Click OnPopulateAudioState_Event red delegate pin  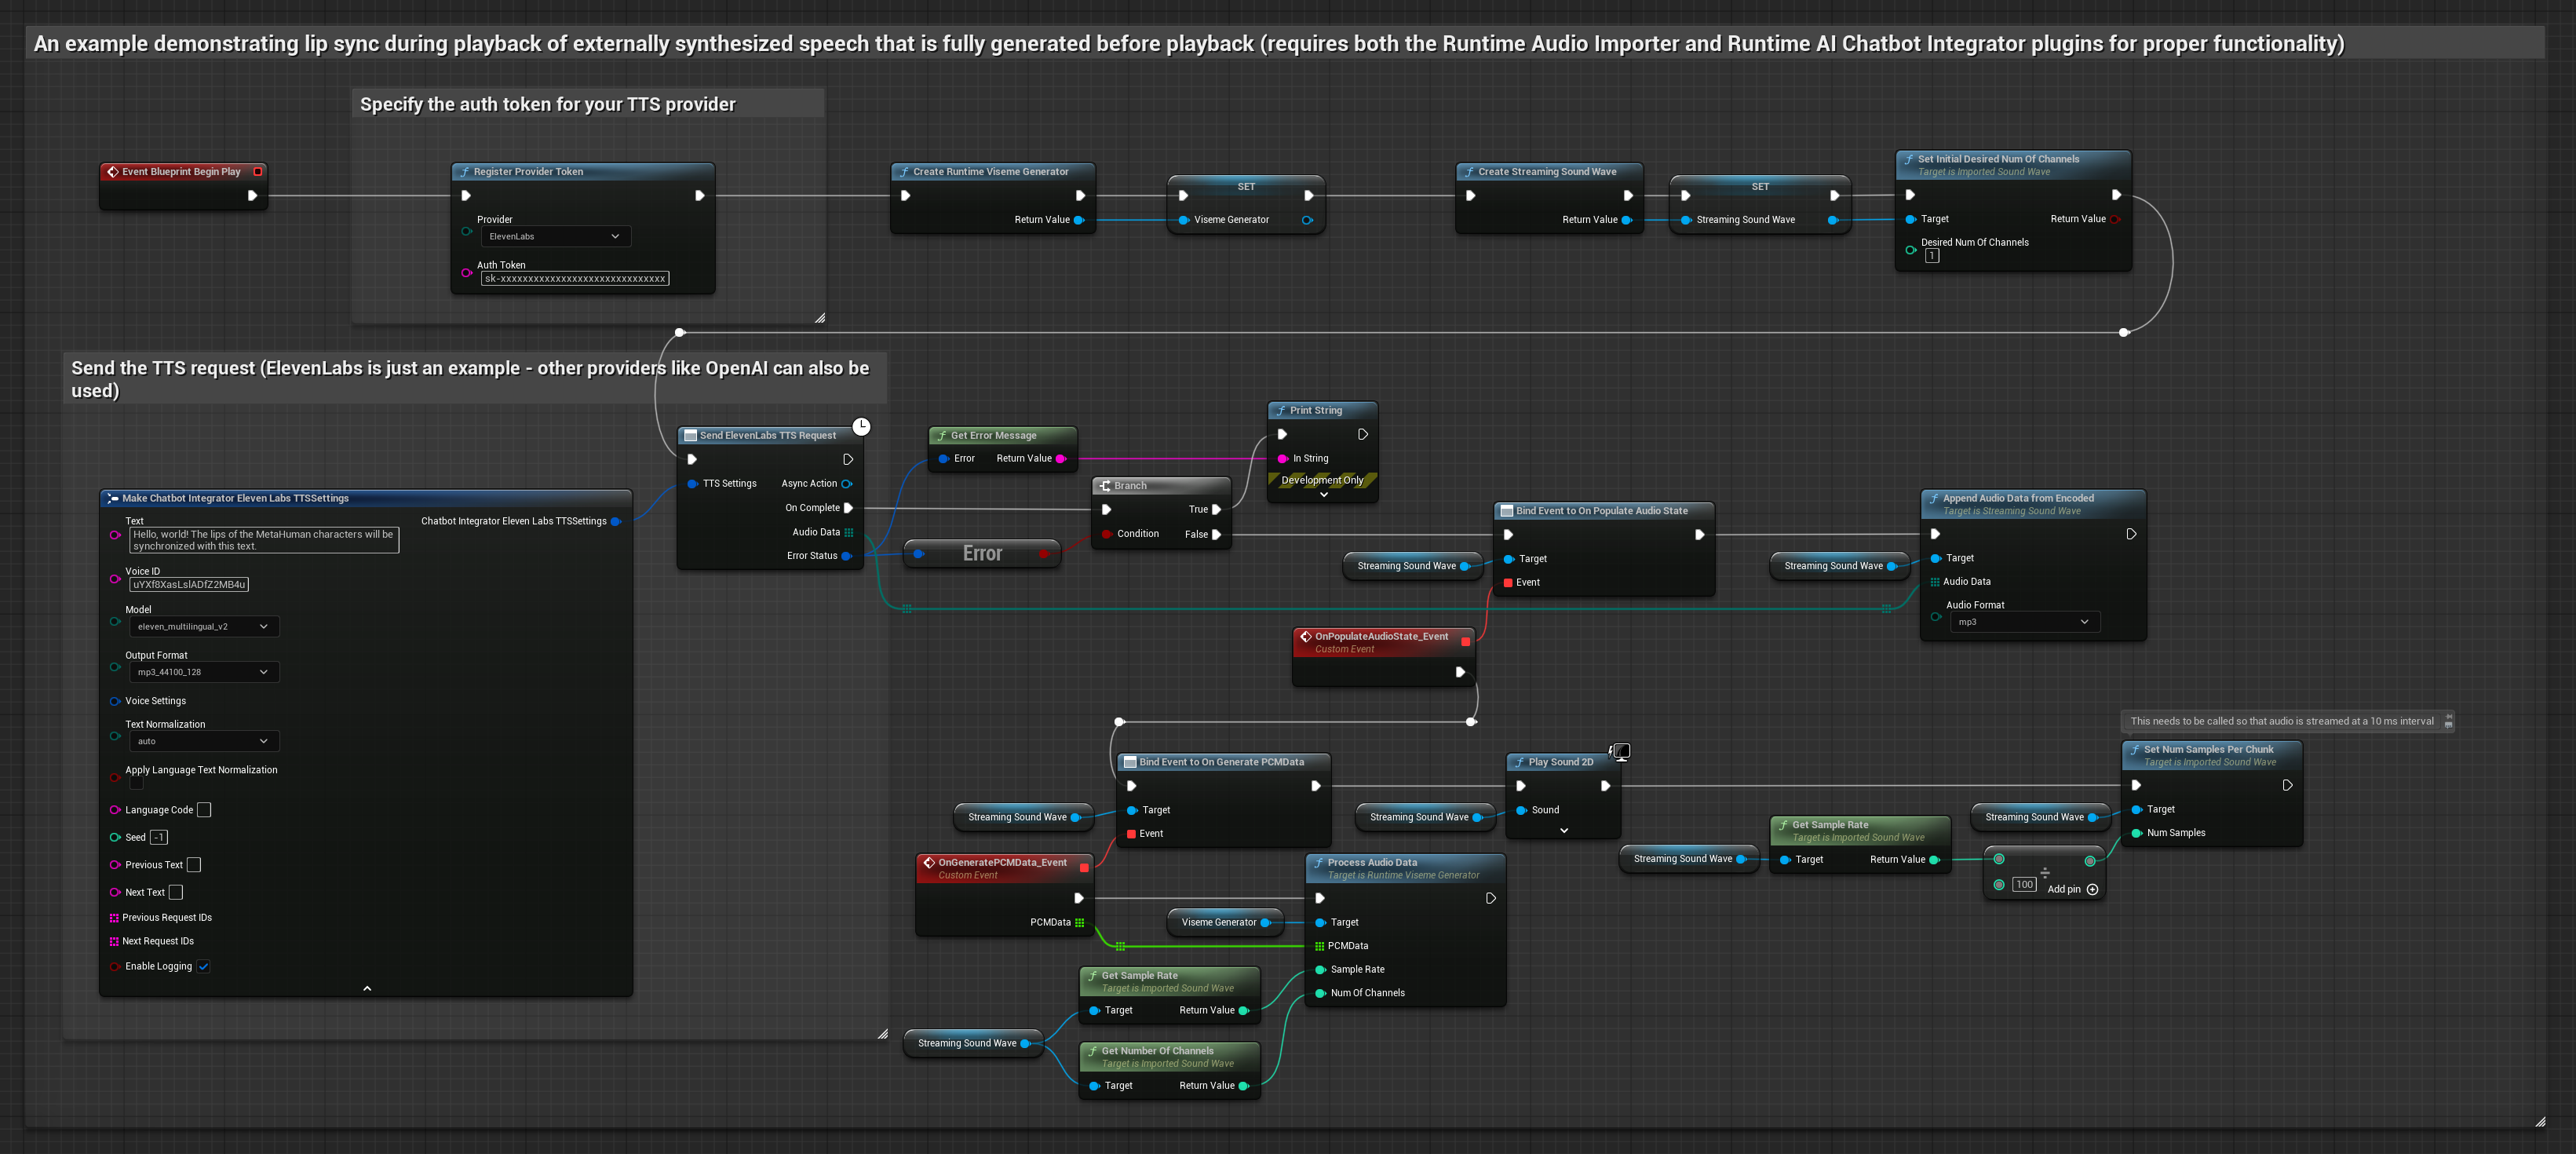pyautogui.click(x=1465, y=642)
